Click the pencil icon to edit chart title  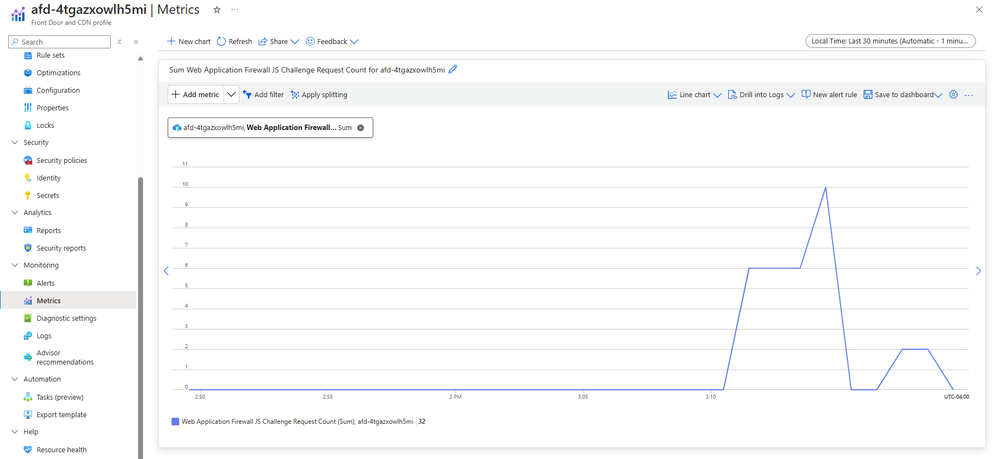(x=453, y=70)
